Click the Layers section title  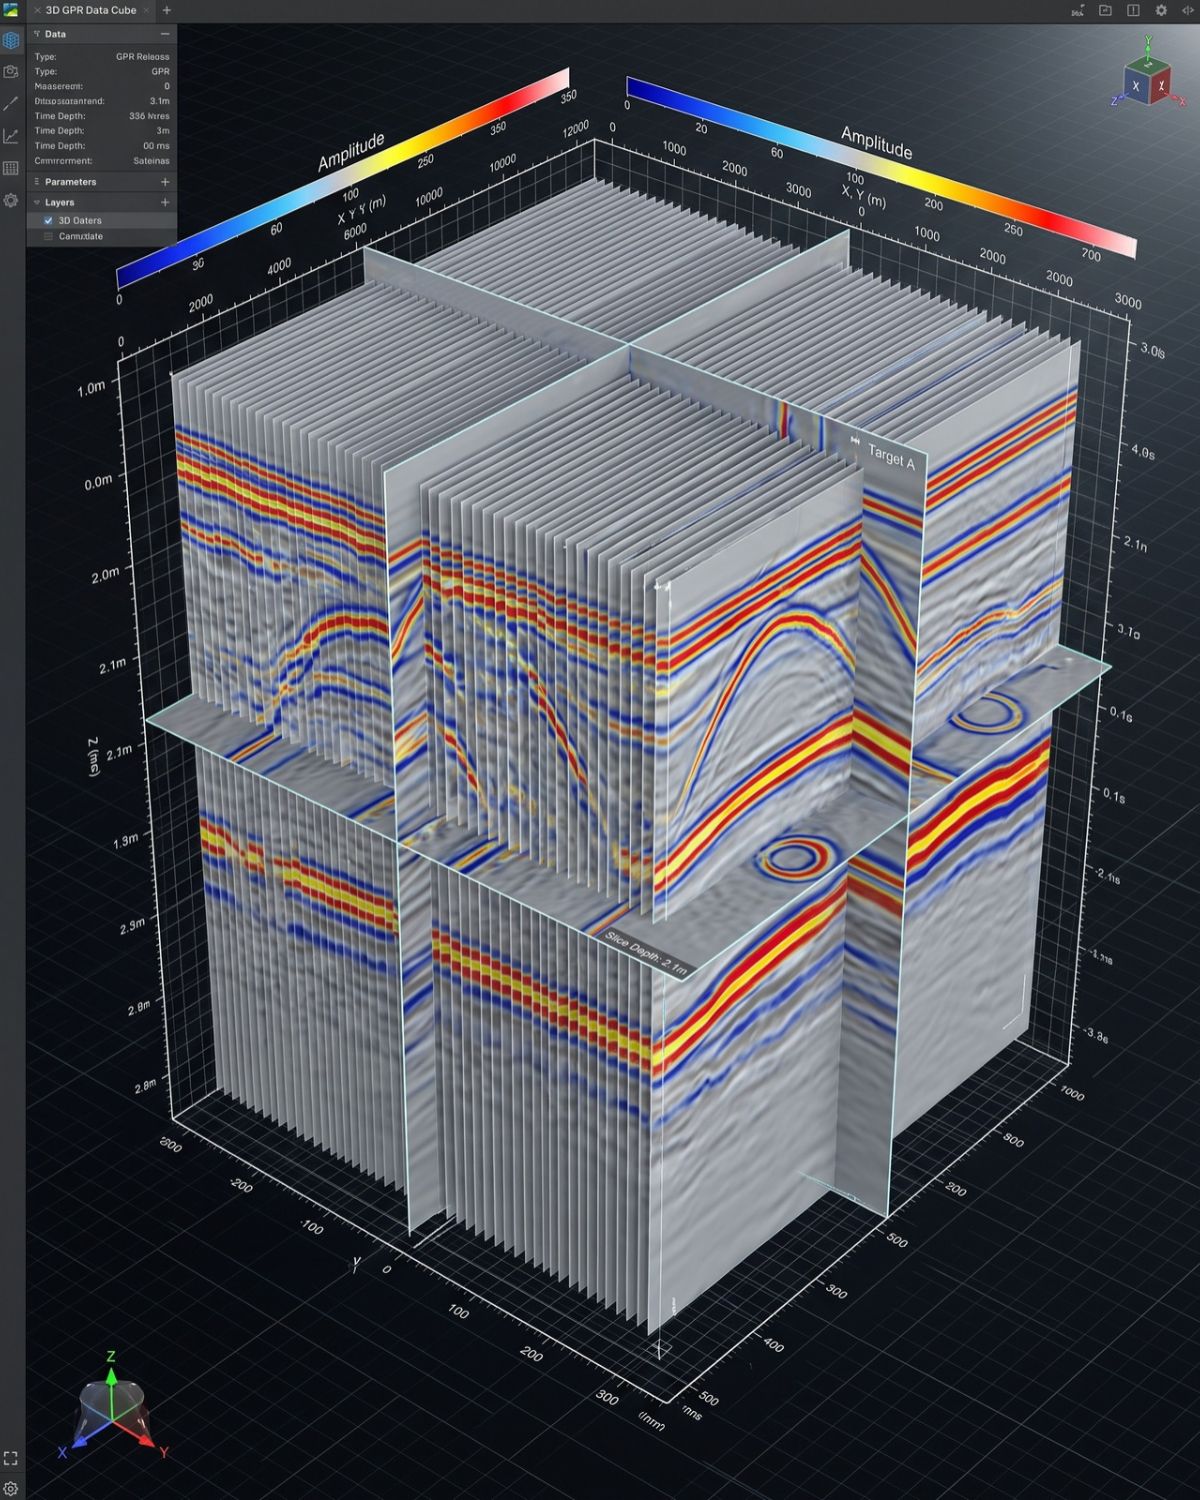(x=59, y=202)
